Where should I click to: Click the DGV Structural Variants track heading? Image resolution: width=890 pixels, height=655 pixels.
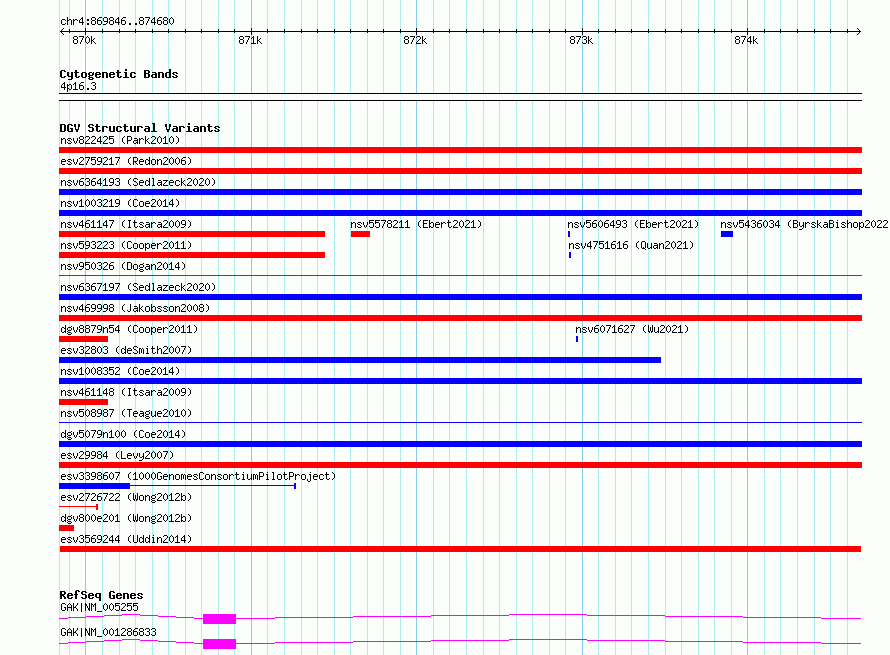140,128
